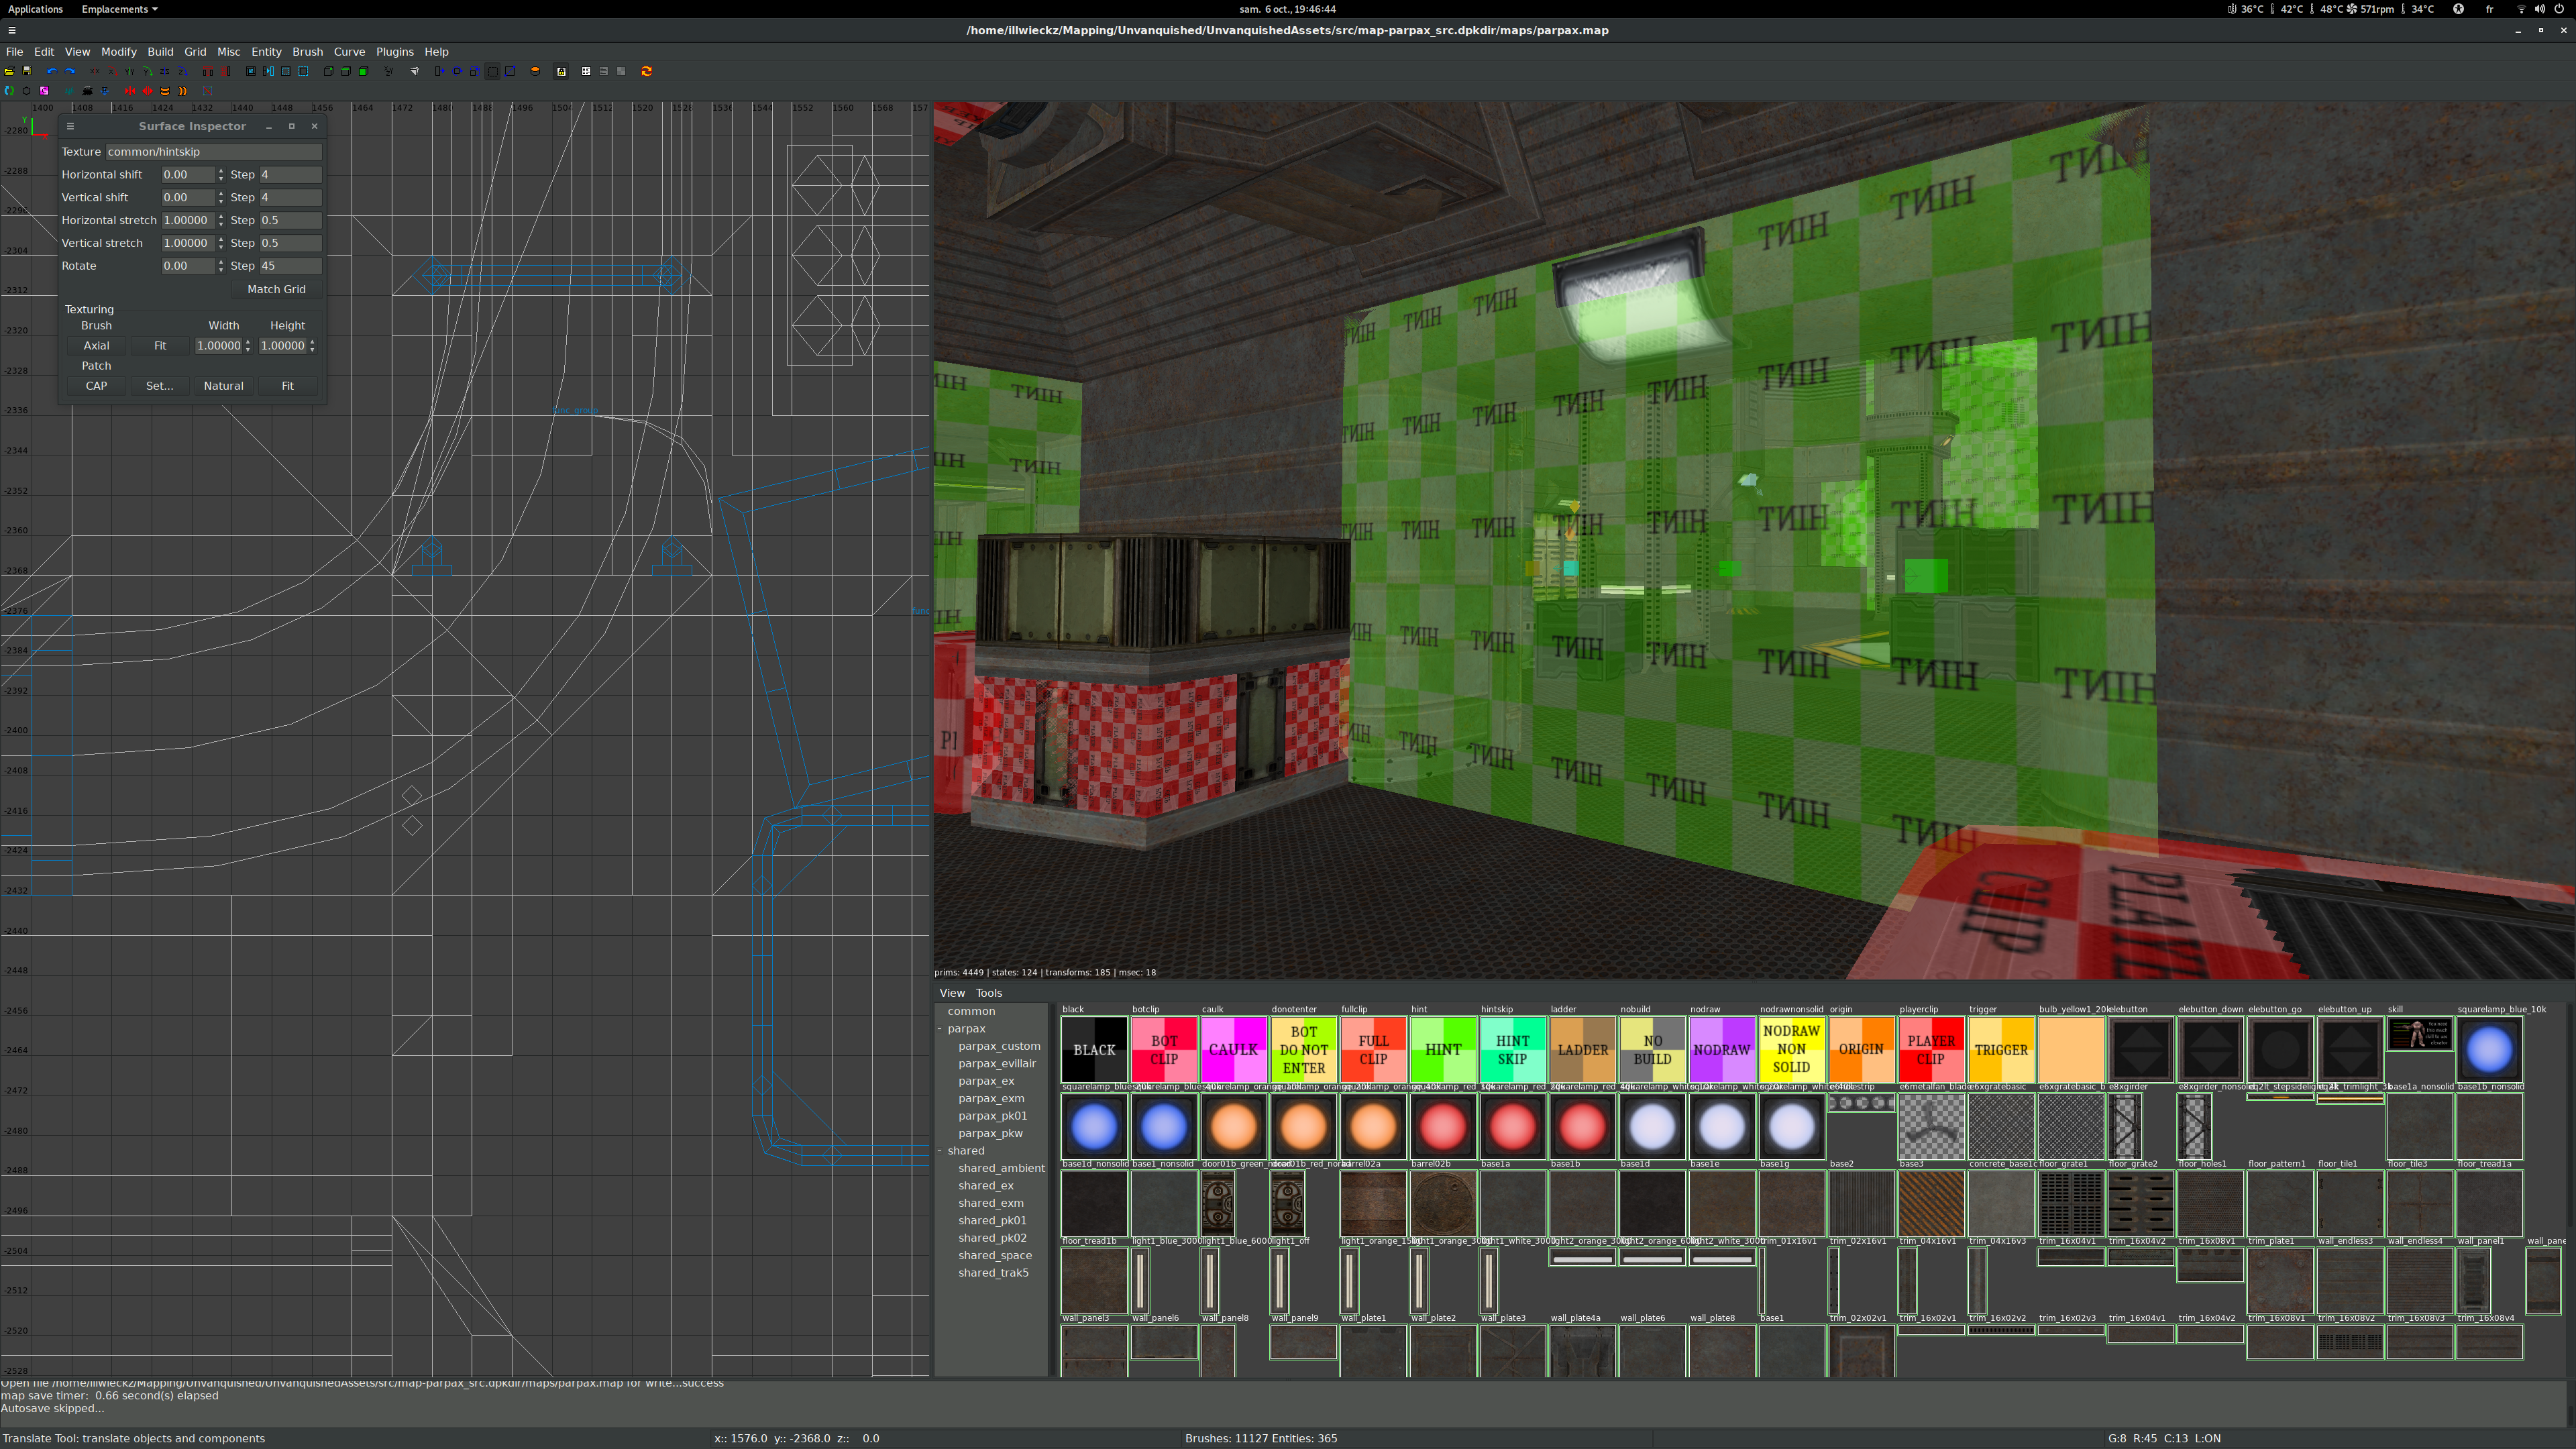Select the Clipper tool diagonal-line icon
2576x1449 pixels.
pos(510,71)
